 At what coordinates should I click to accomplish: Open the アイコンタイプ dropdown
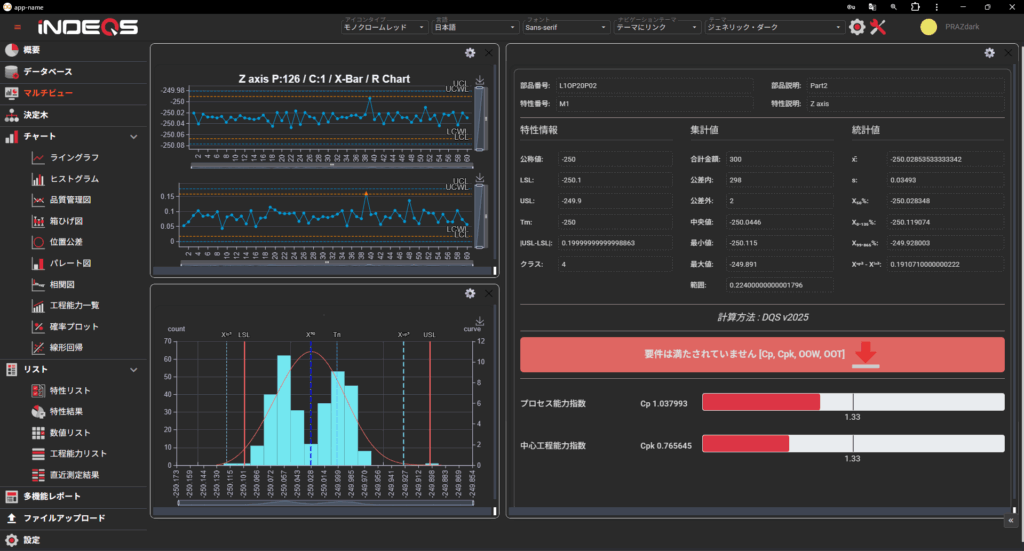(384, 28)
